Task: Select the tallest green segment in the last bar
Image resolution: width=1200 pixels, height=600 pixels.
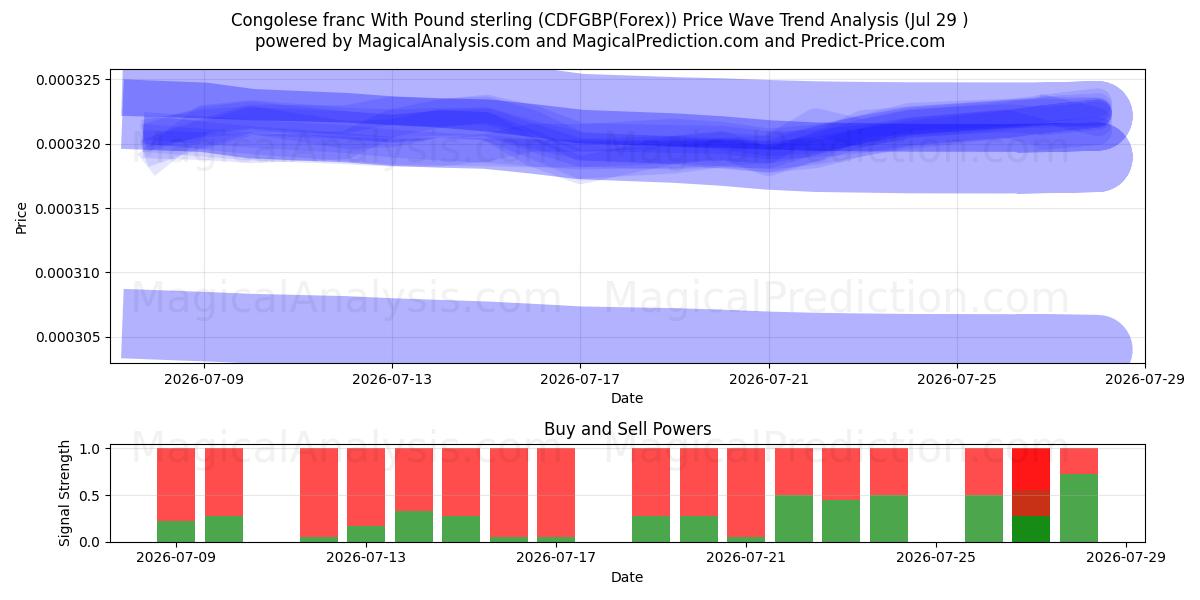Action: (x=1079, y=508)
